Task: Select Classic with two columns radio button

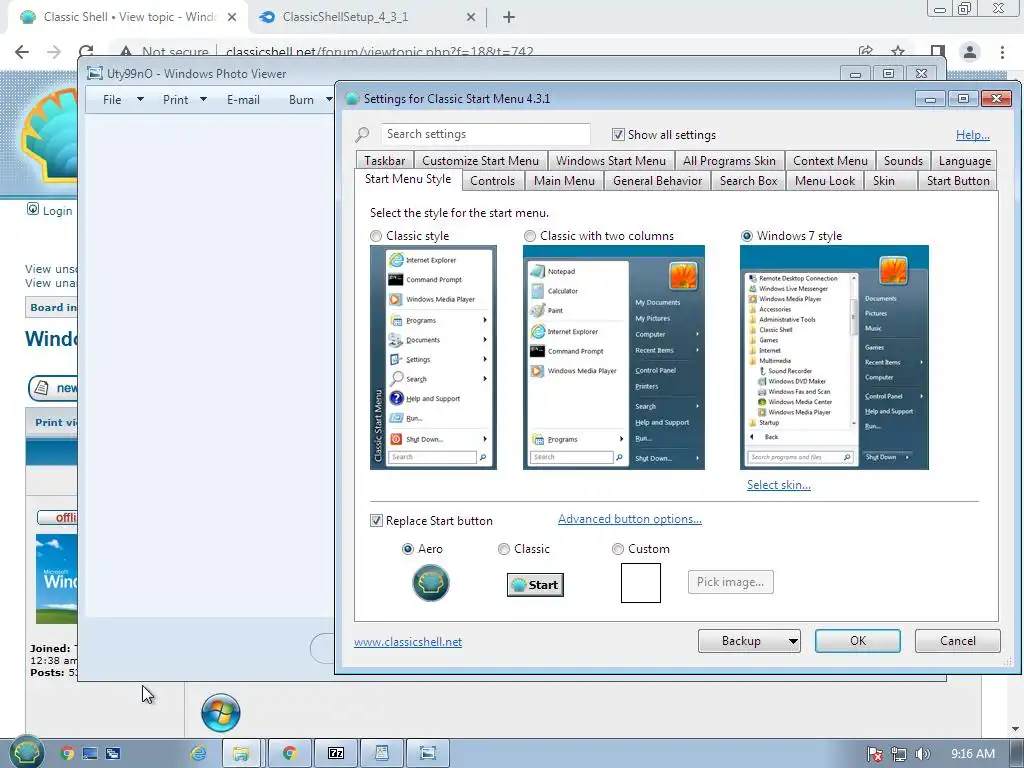Action: point(530,236)
